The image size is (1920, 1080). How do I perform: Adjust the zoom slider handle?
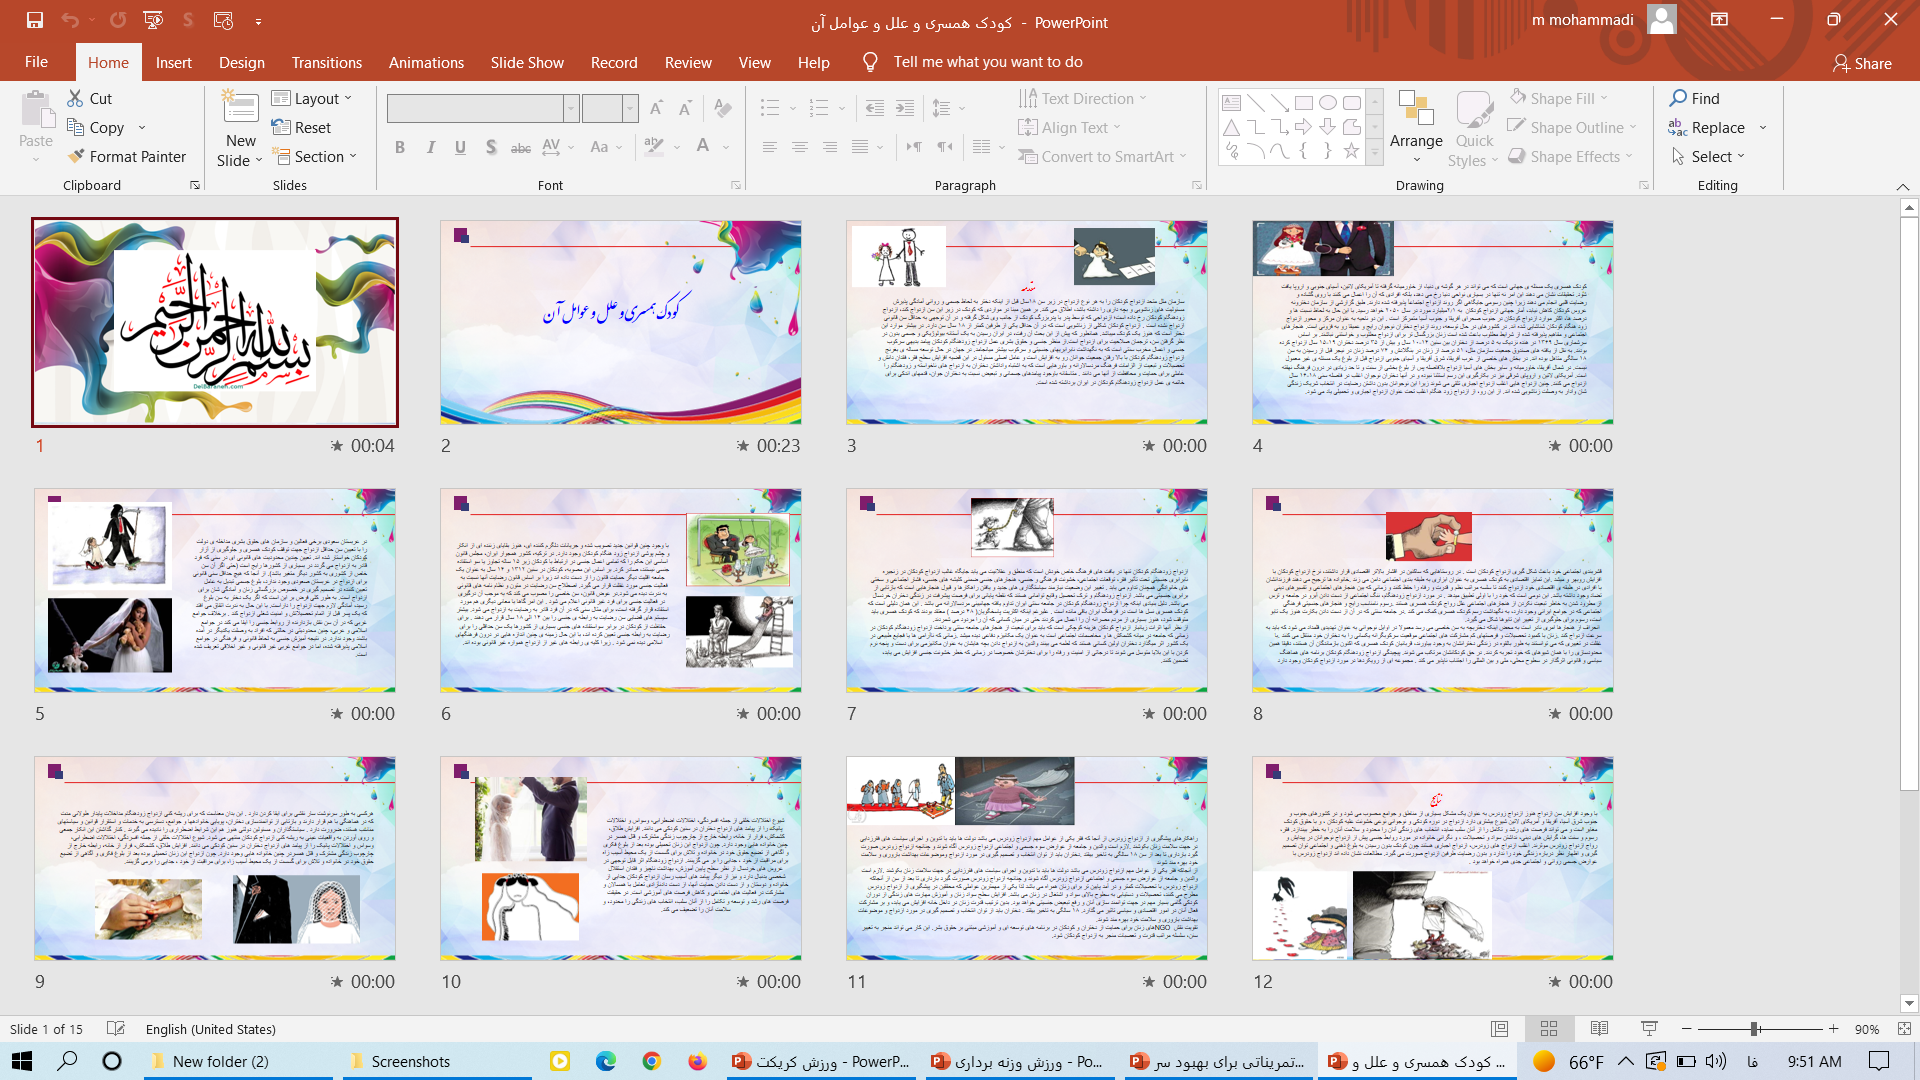tap(1754, 1029)
